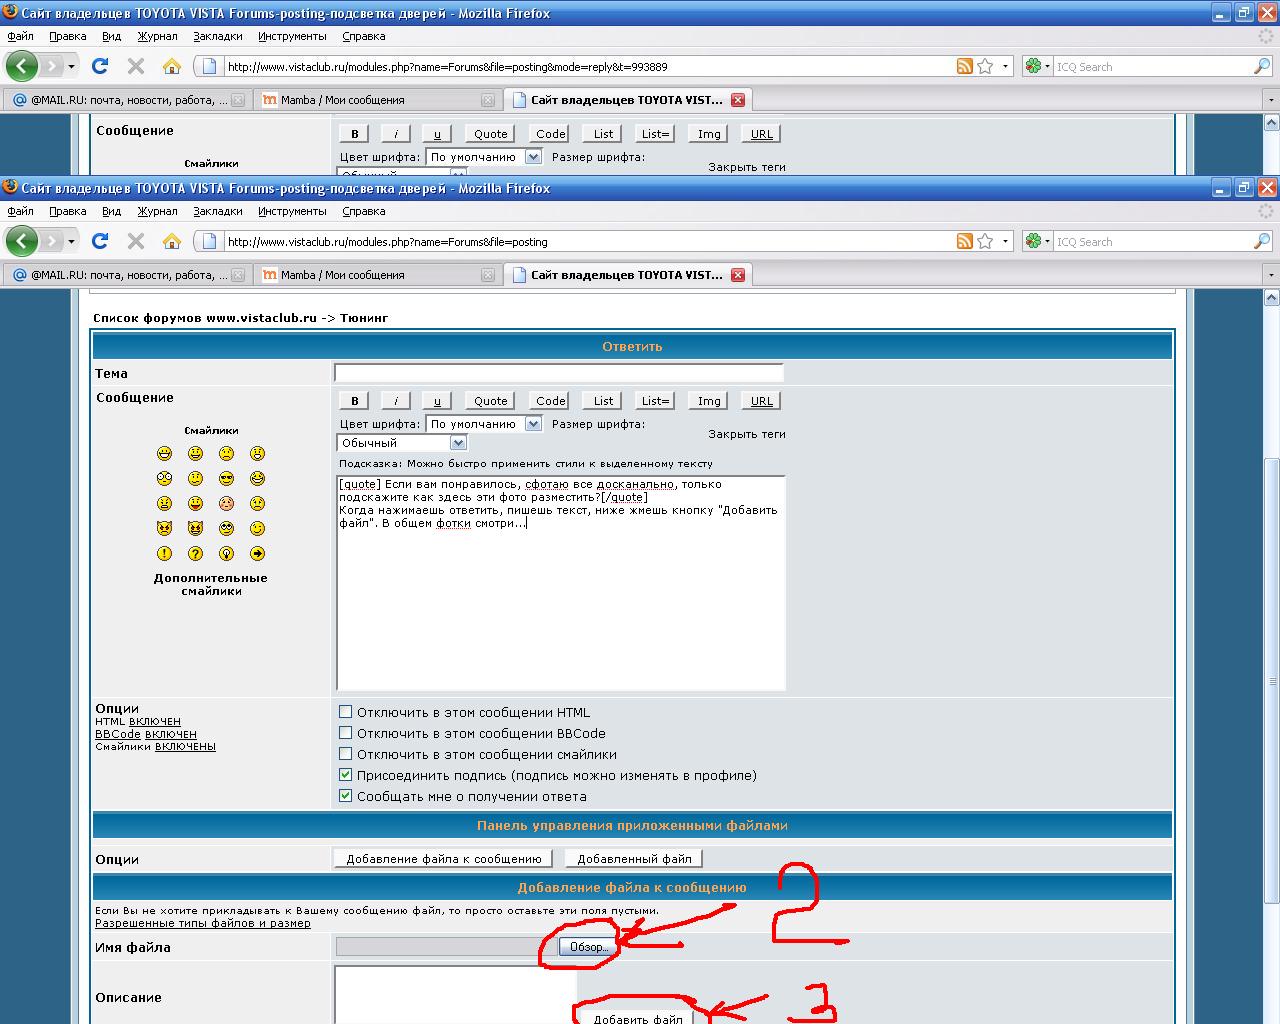Insert the exclamation mark smiley
Screen dimensions: 1280x1024
[x=164, y=553]
